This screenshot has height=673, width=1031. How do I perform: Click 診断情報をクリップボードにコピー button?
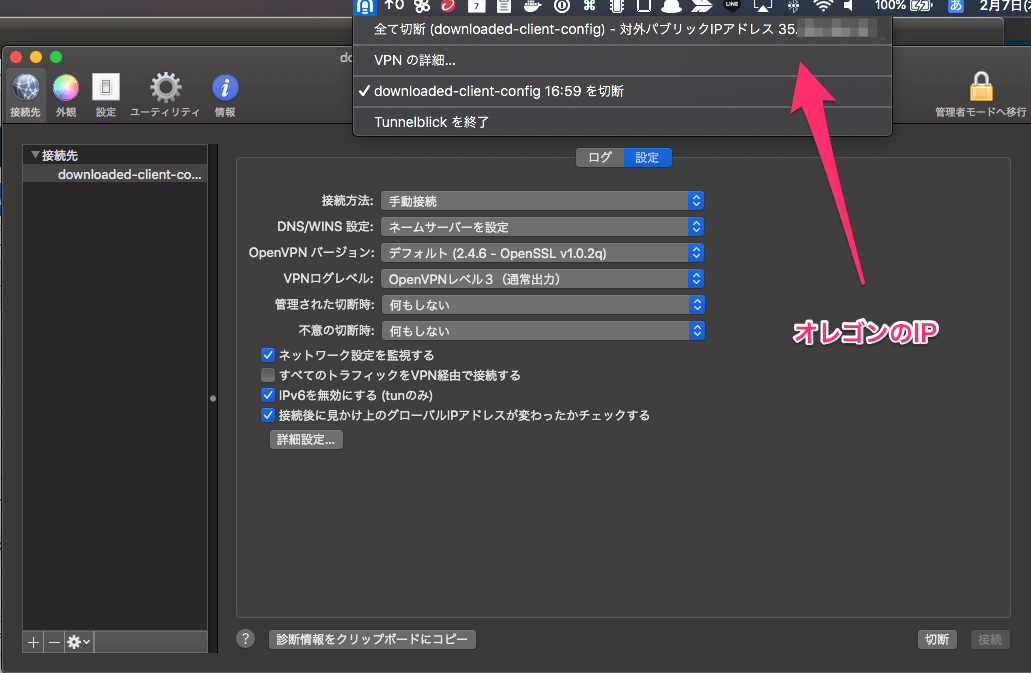pos(372,640)
